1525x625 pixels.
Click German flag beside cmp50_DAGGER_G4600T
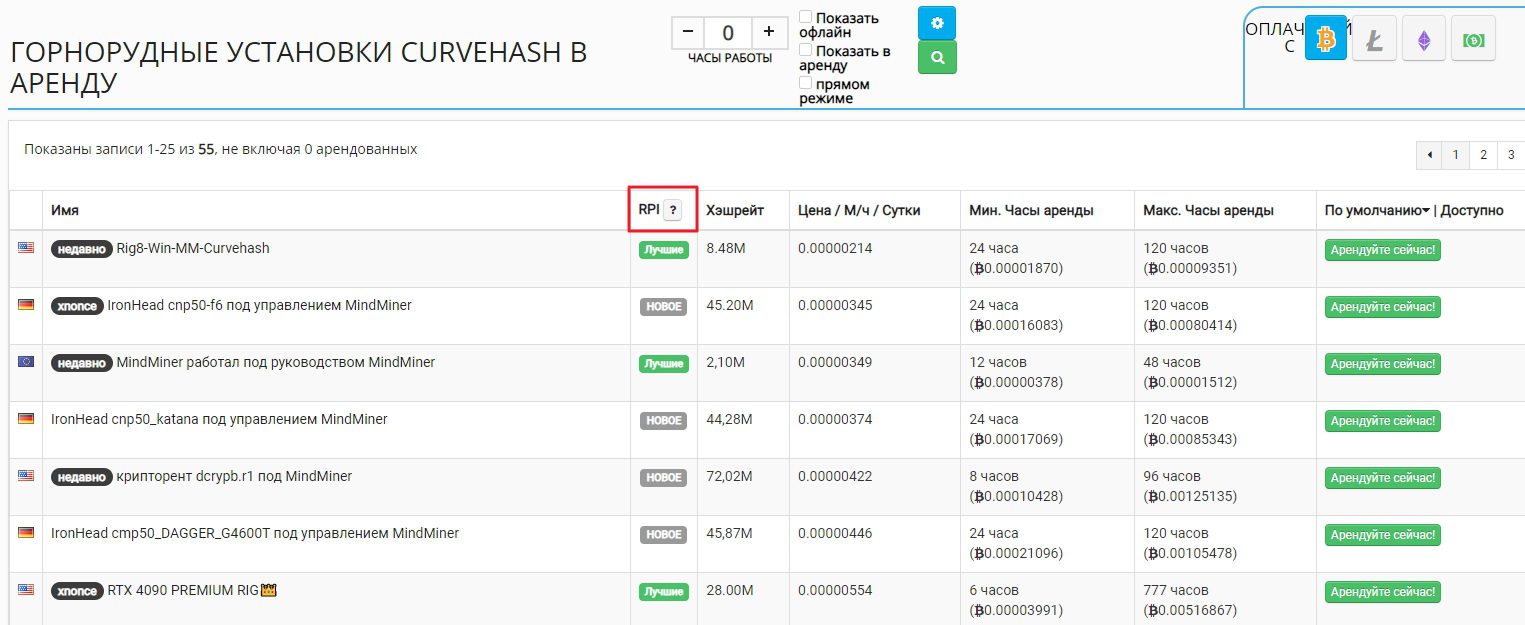(x=26, y=533)
